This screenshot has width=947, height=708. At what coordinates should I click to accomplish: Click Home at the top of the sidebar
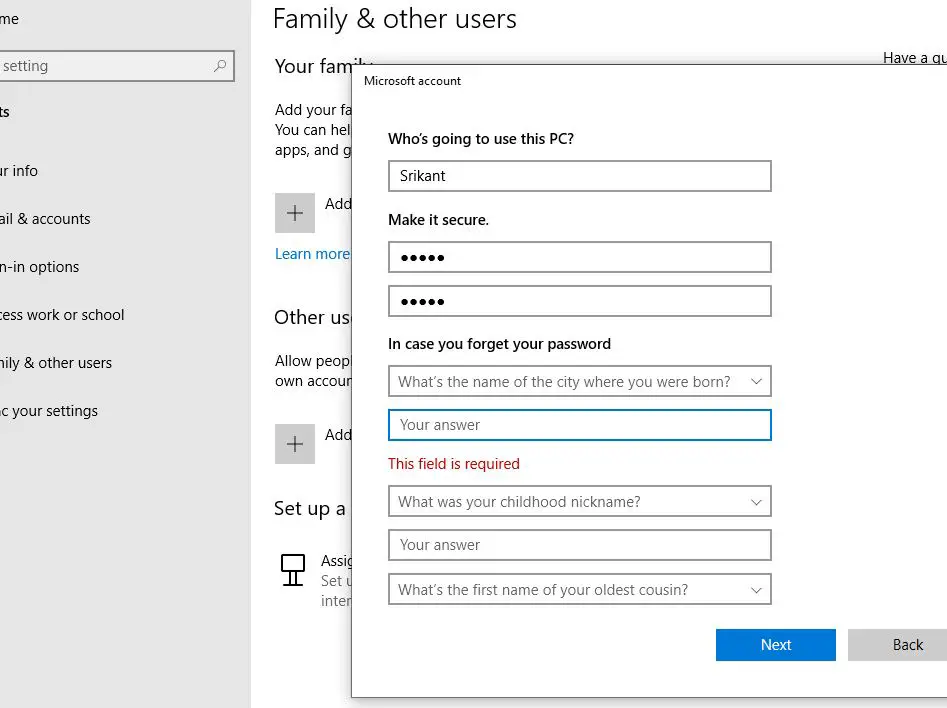pyautogui.click(x=9, y=19)
